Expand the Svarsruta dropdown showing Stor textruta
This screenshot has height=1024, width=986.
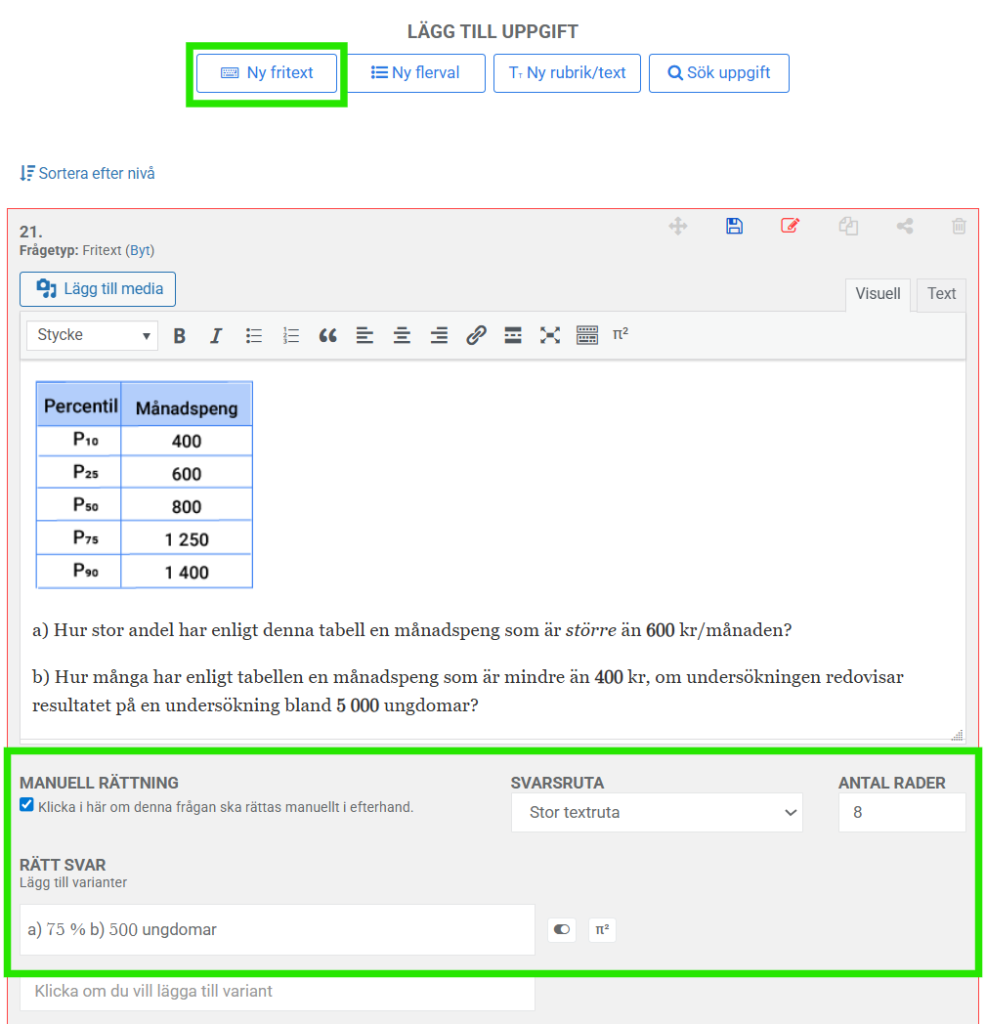(x=656, y=813)
